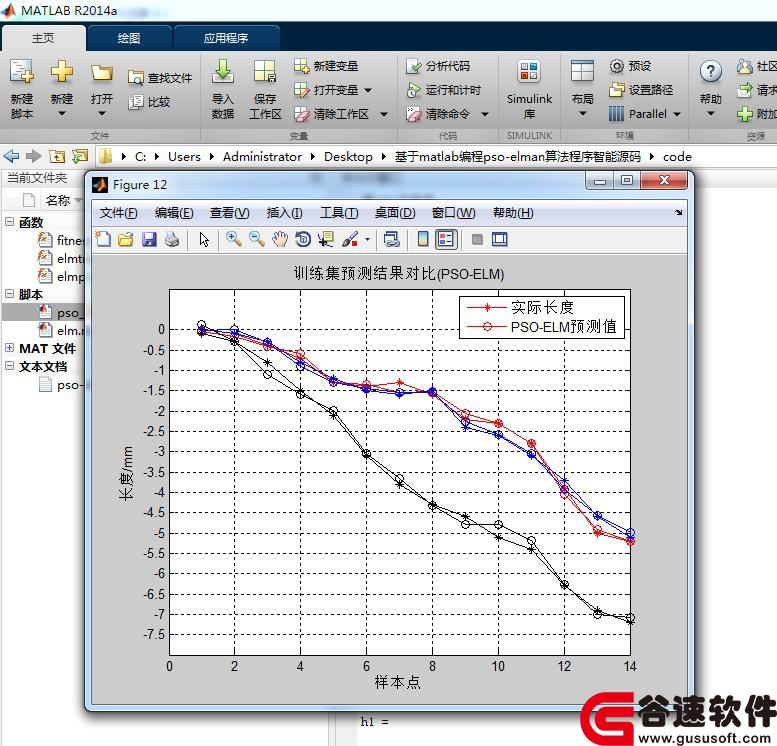The height and width of the screenshot is (746, 777).
Task: Click the forward arrow in the address bar
Action: (x=33, y=157)
